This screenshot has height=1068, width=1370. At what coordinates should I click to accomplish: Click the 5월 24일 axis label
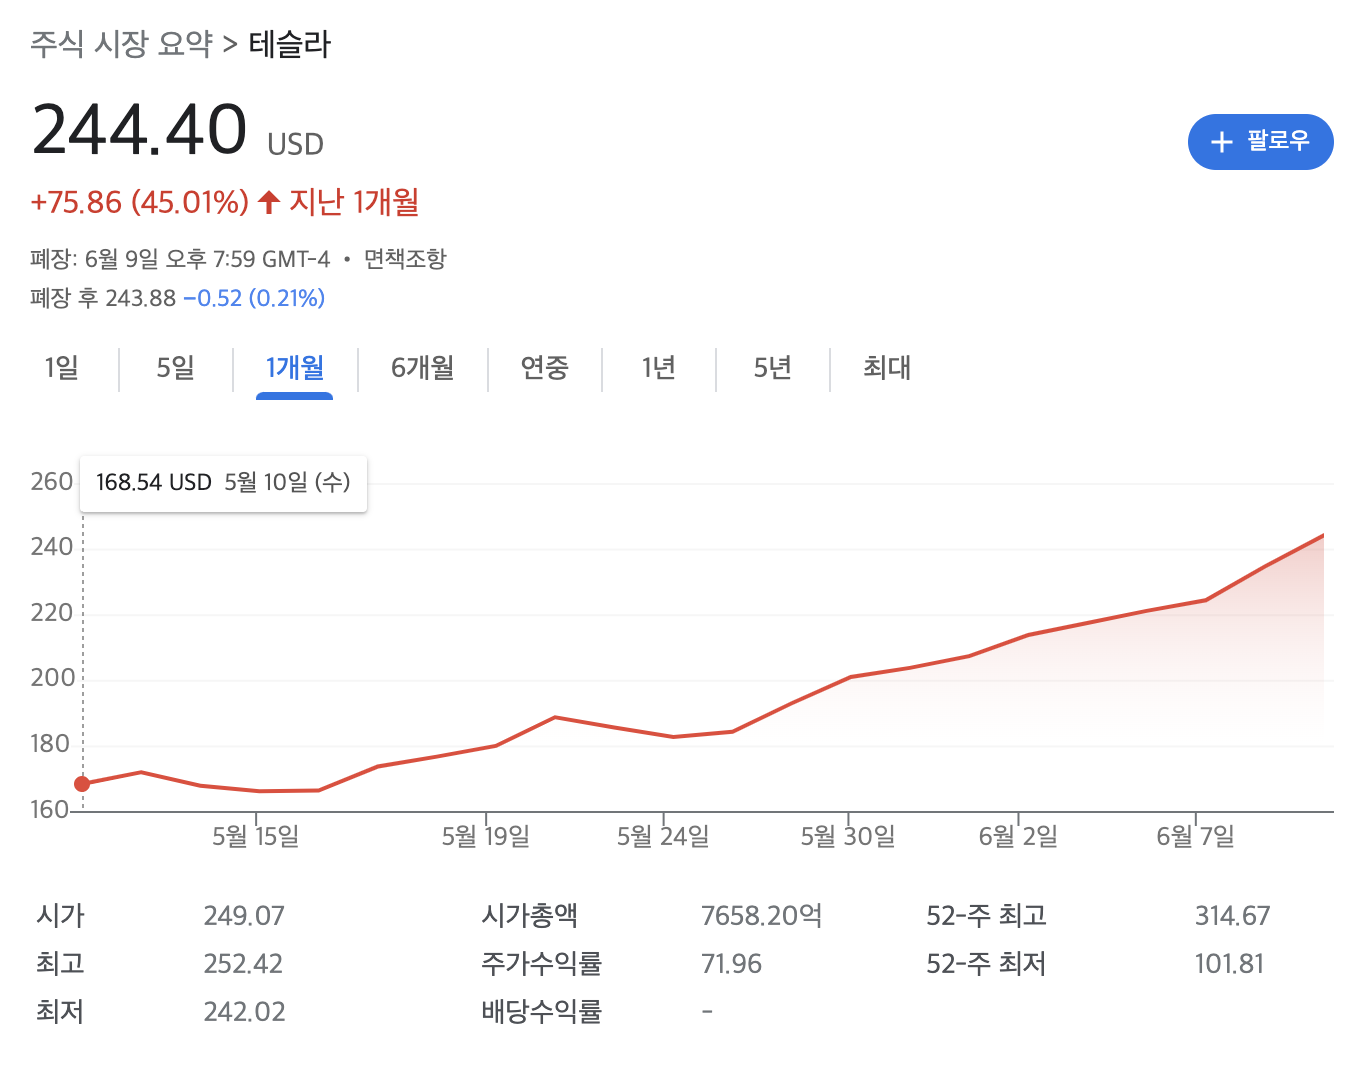click(663, 836)
